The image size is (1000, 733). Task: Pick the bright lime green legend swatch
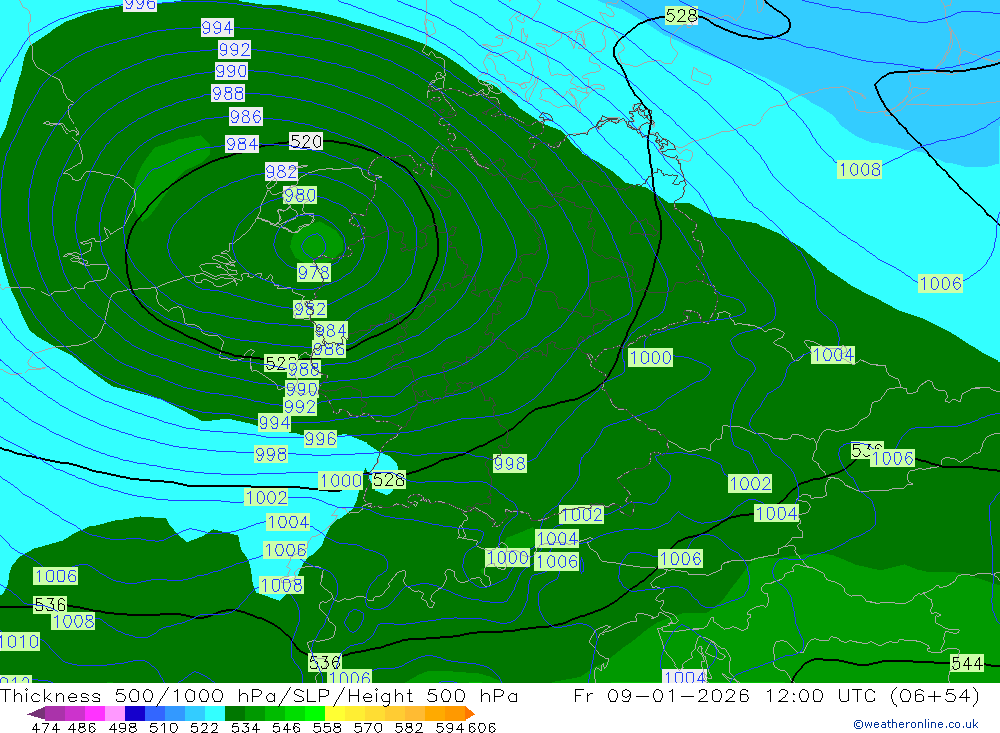tap(315, 713)
